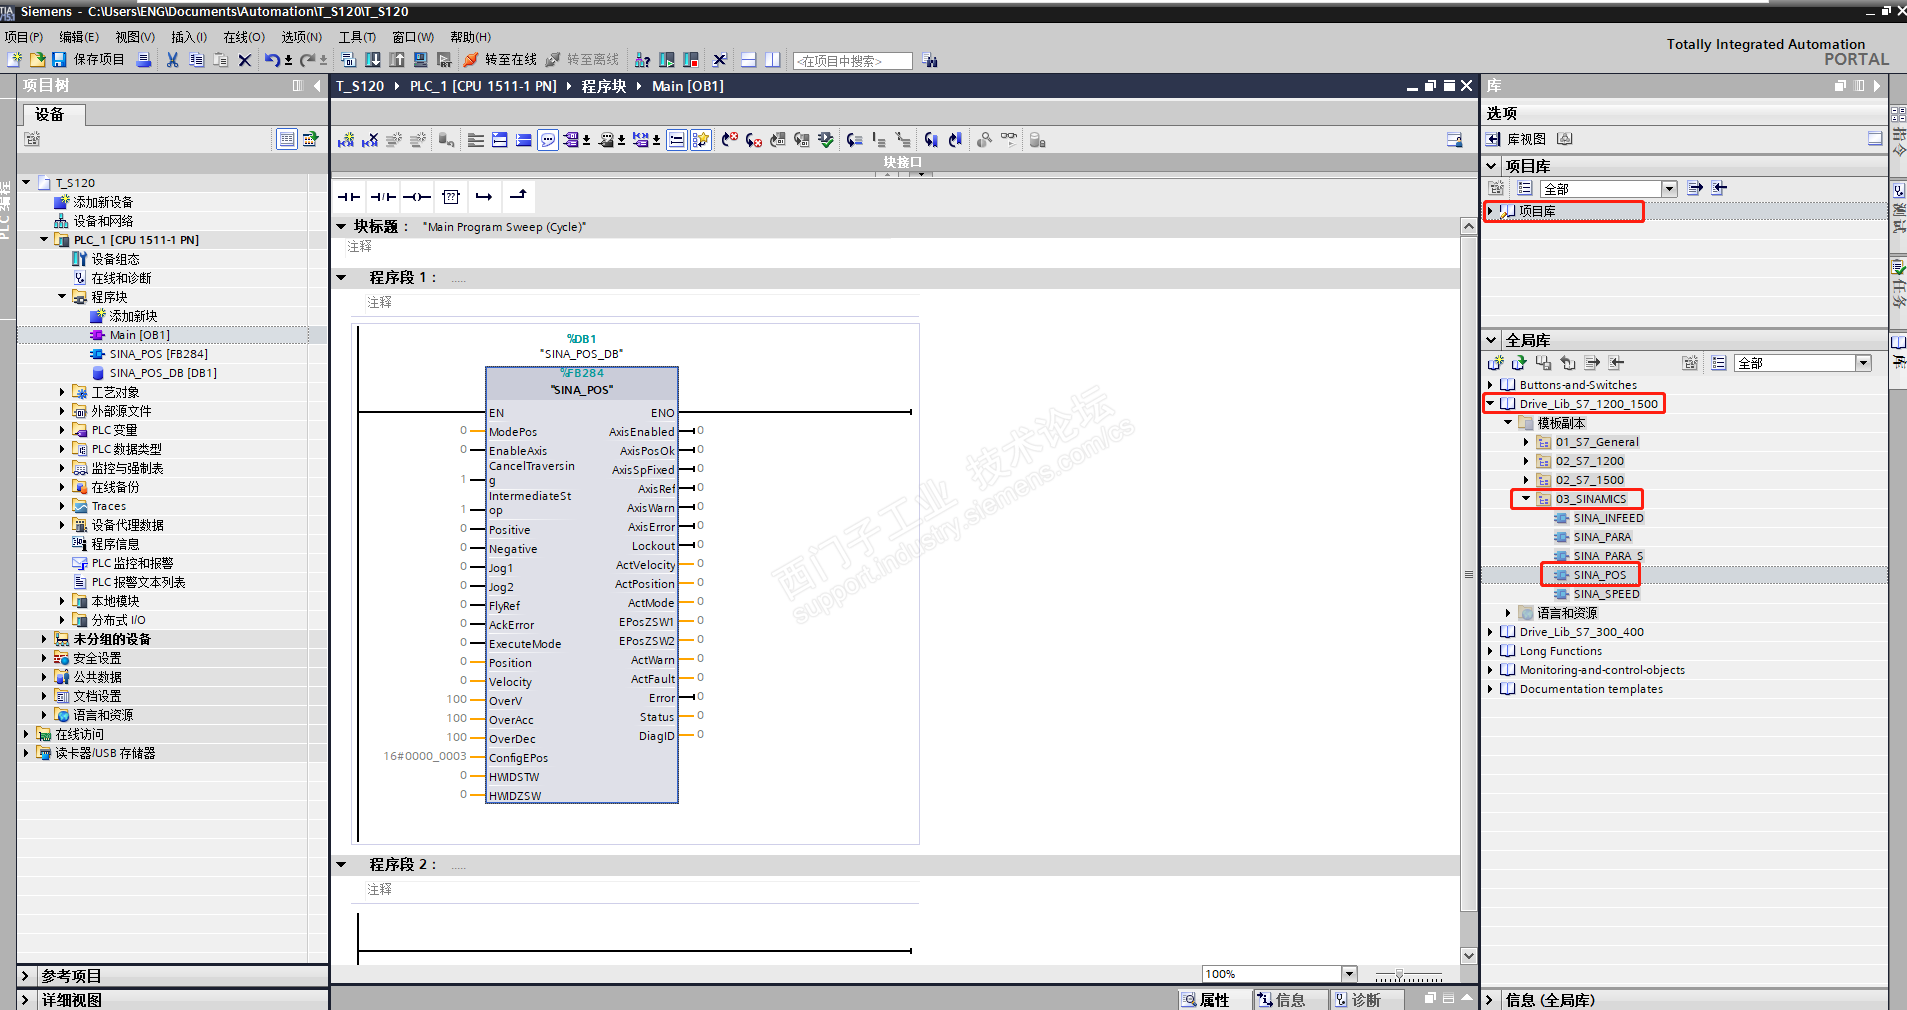The height and width of the screenshot is (1010, 1907).
Task: Insert an open branch
Action: point(484,196)
